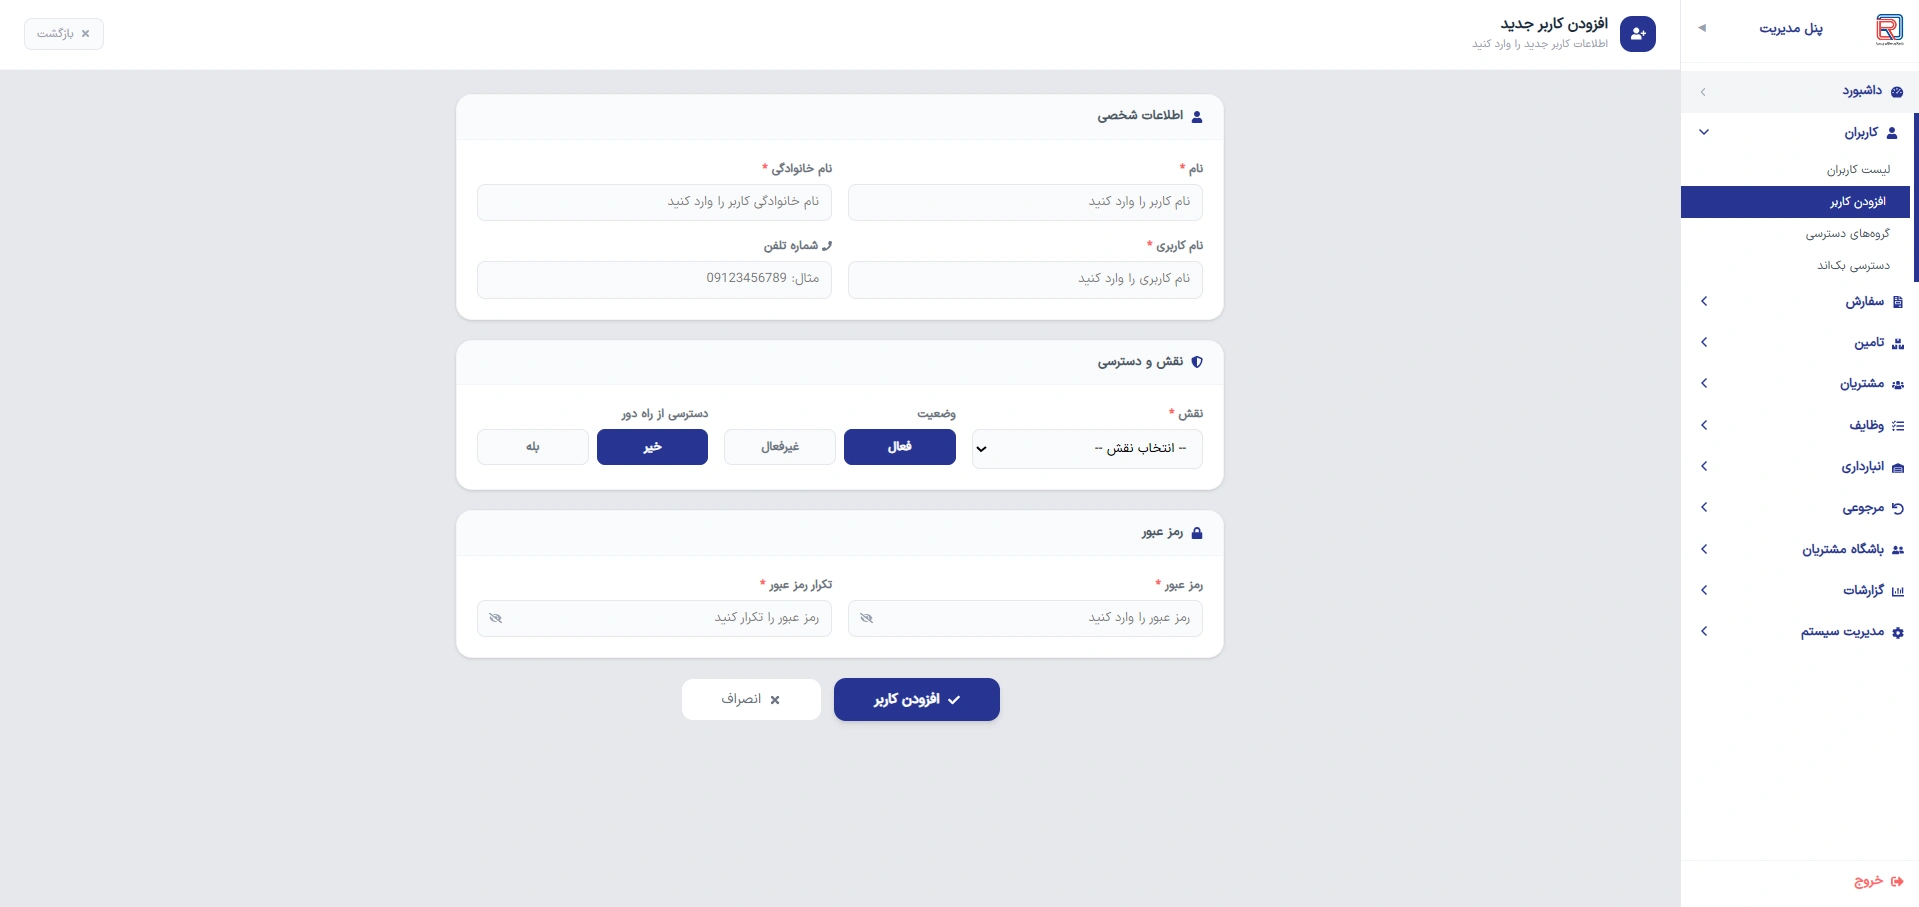1919x907 pixels.
Task: Click the add-user icon in the header
Action: (1638, 34)
